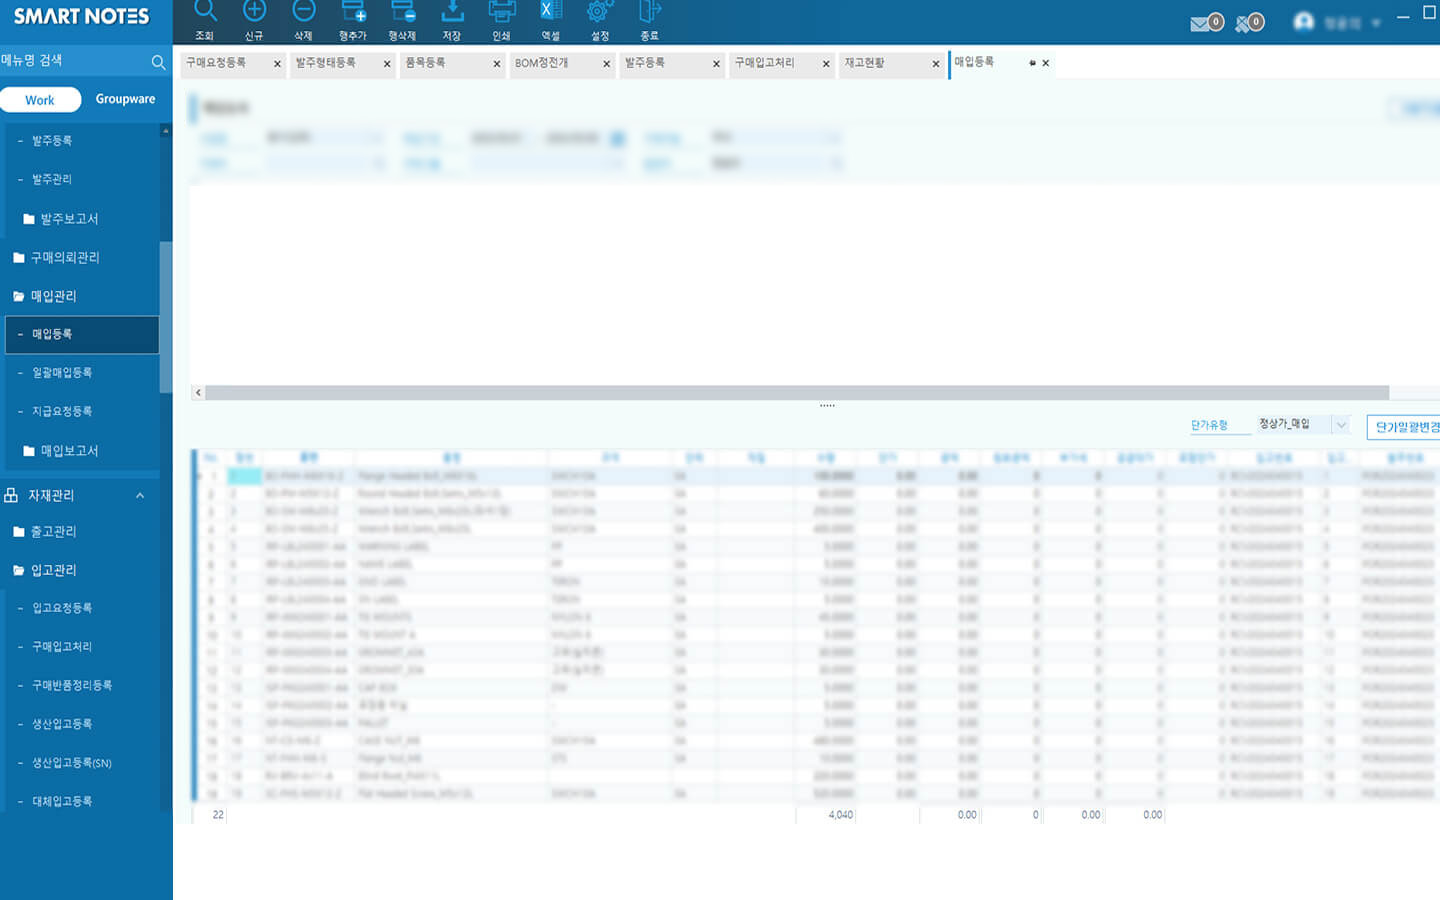This screenshot has height=900, width=1440.
Task: Click the 삭제 delete icon
Action: pos(303,14)
